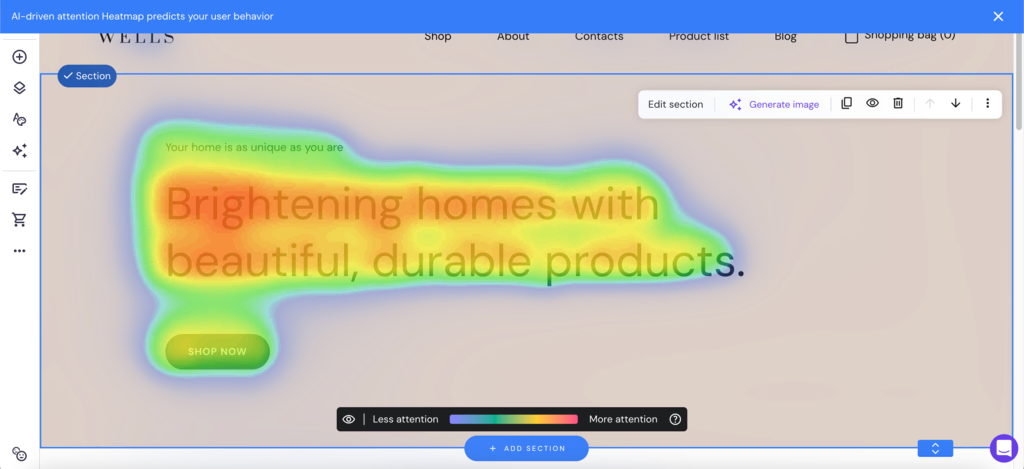The image size is (1024, 469).
Task: Click Edit section button
Action: point(675,105)
